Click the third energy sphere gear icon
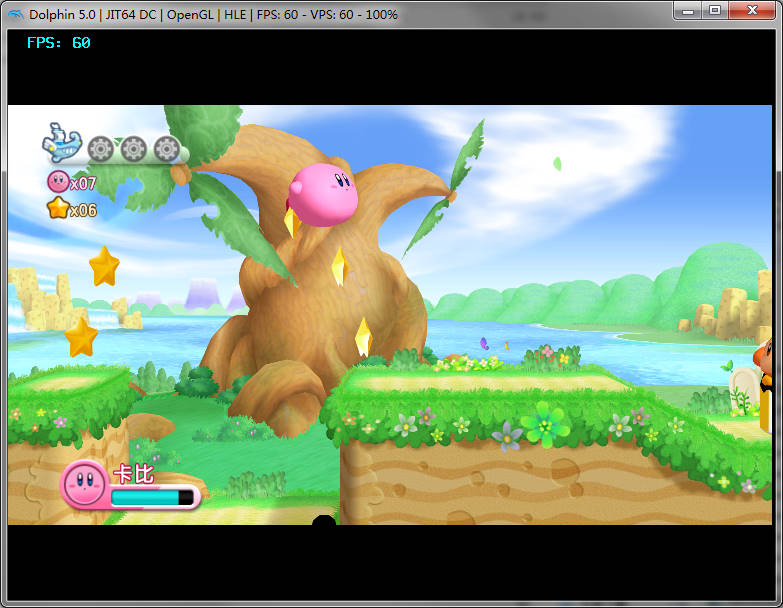Screen dimensions: 783x608 point(167,148)
